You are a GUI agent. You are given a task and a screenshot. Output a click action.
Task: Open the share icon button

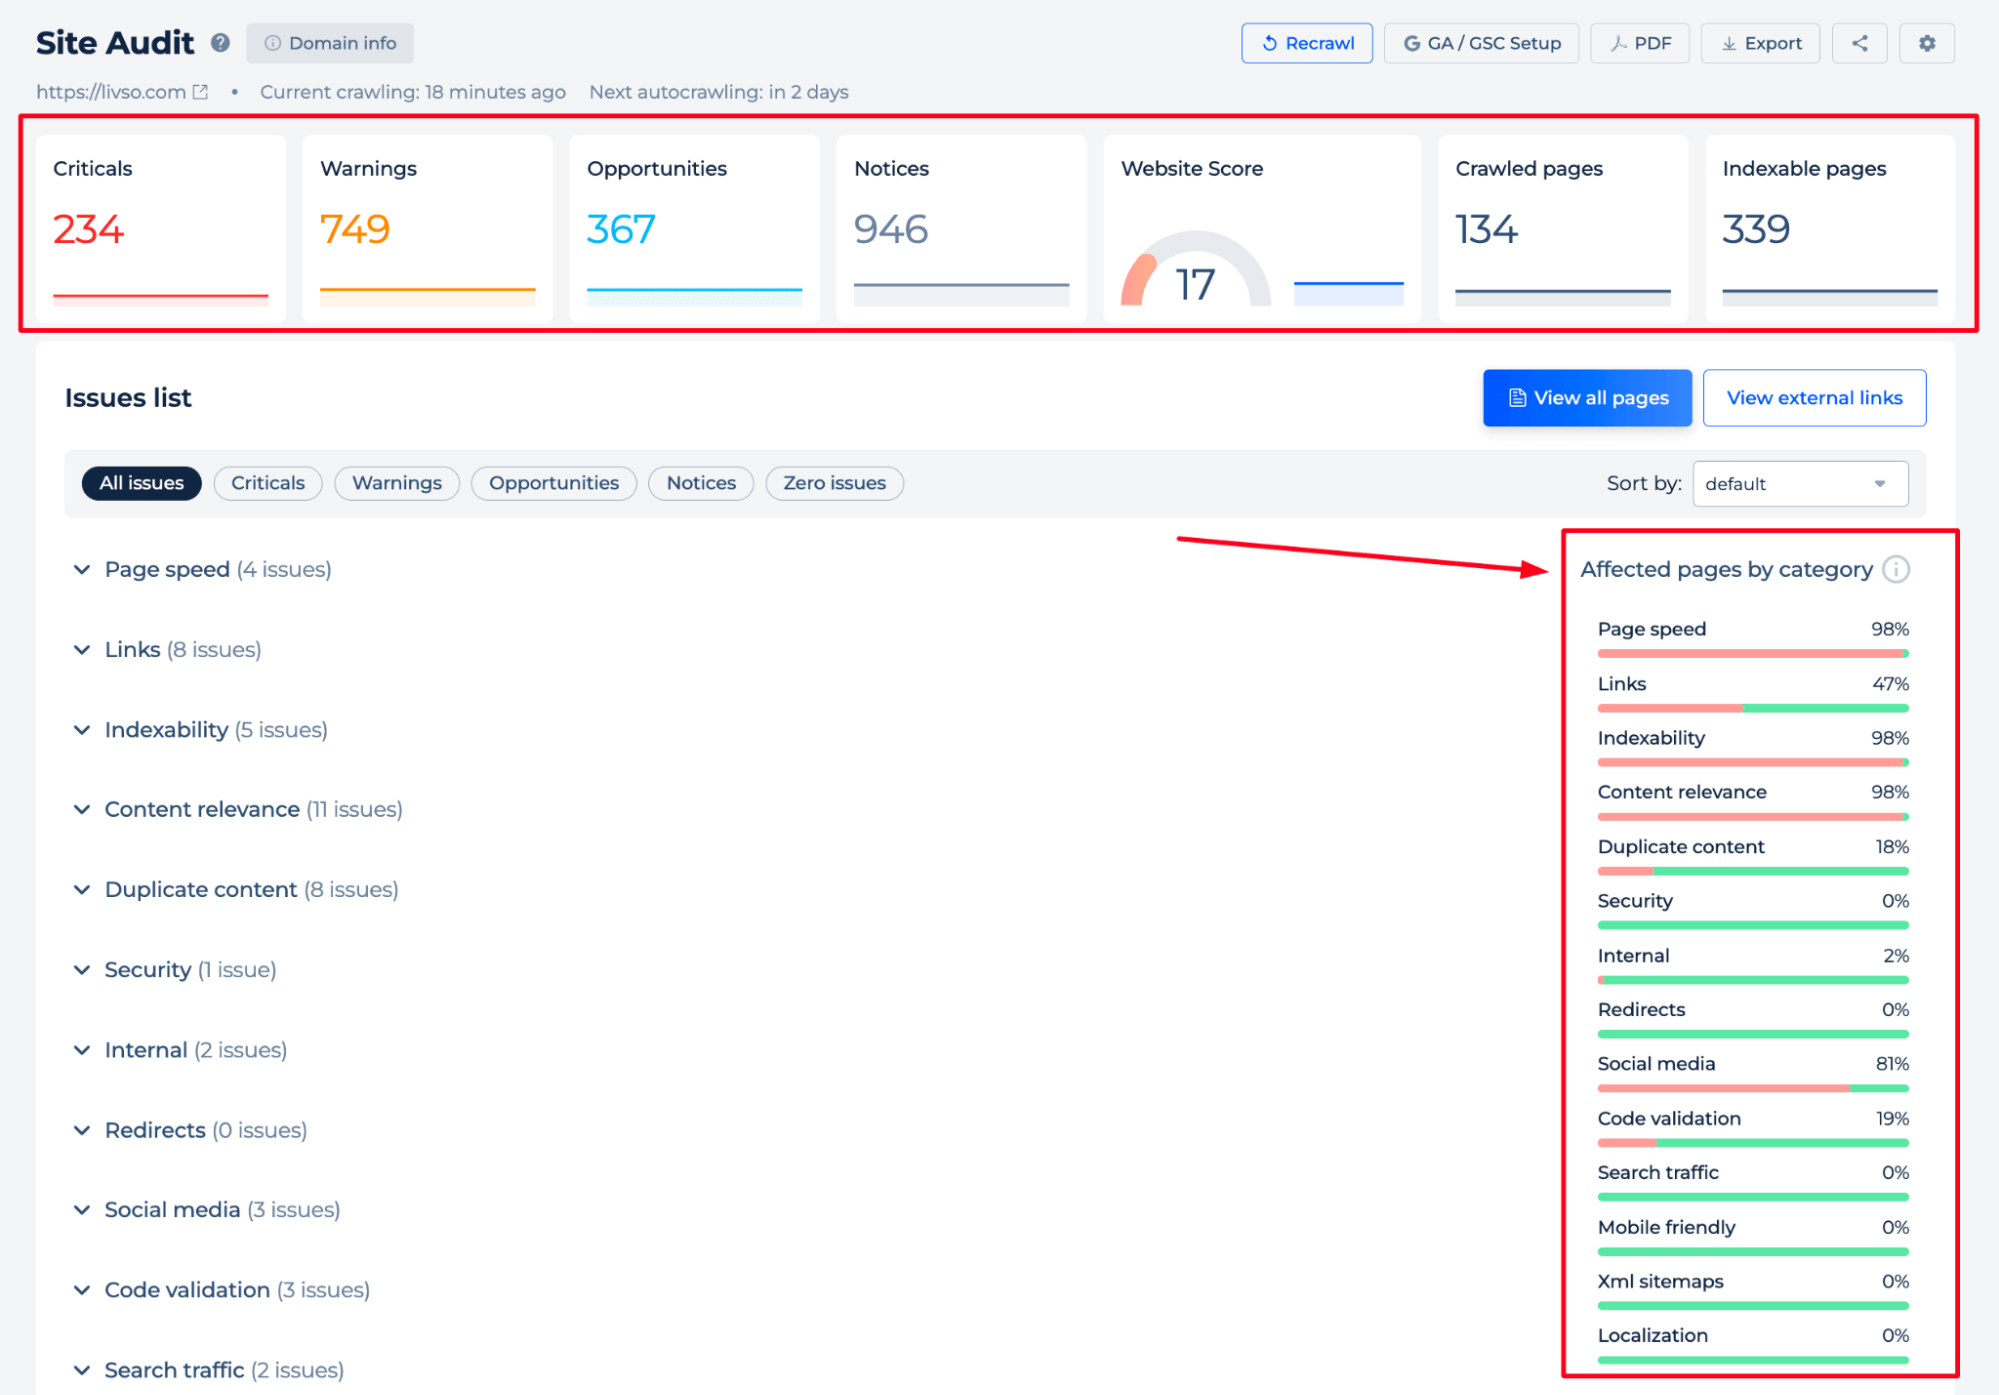click(x=1859, y=43)
